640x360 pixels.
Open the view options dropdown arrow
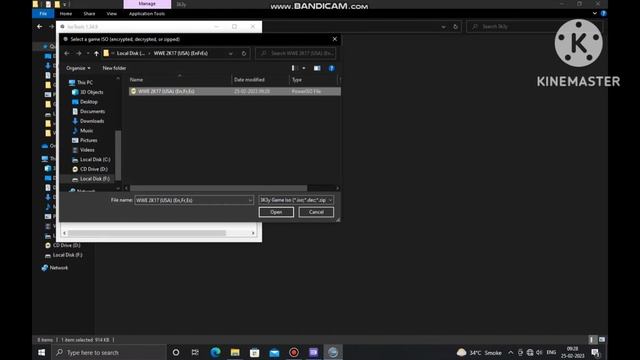[304, 68]
